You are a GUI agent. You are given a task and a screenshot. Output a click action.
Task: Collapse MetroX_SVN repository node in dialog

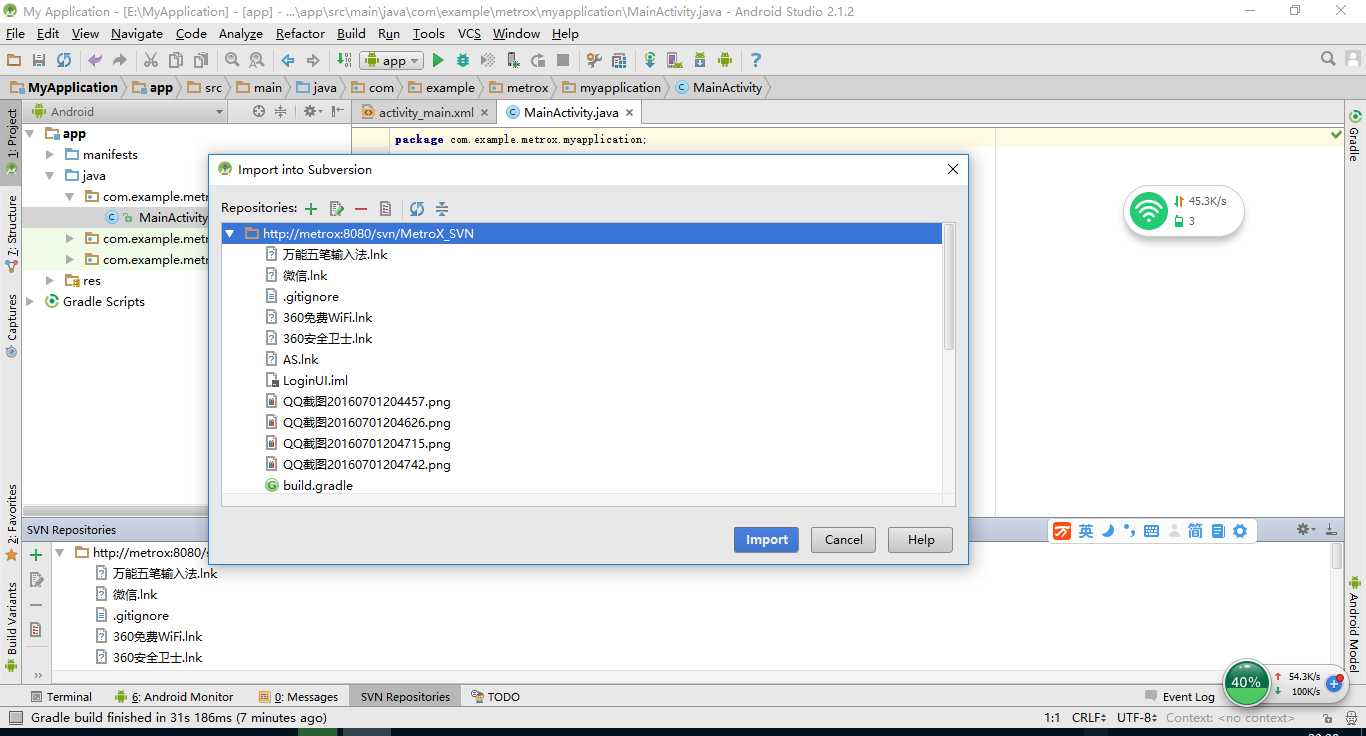pyautogui.click(x=230, y=233)
